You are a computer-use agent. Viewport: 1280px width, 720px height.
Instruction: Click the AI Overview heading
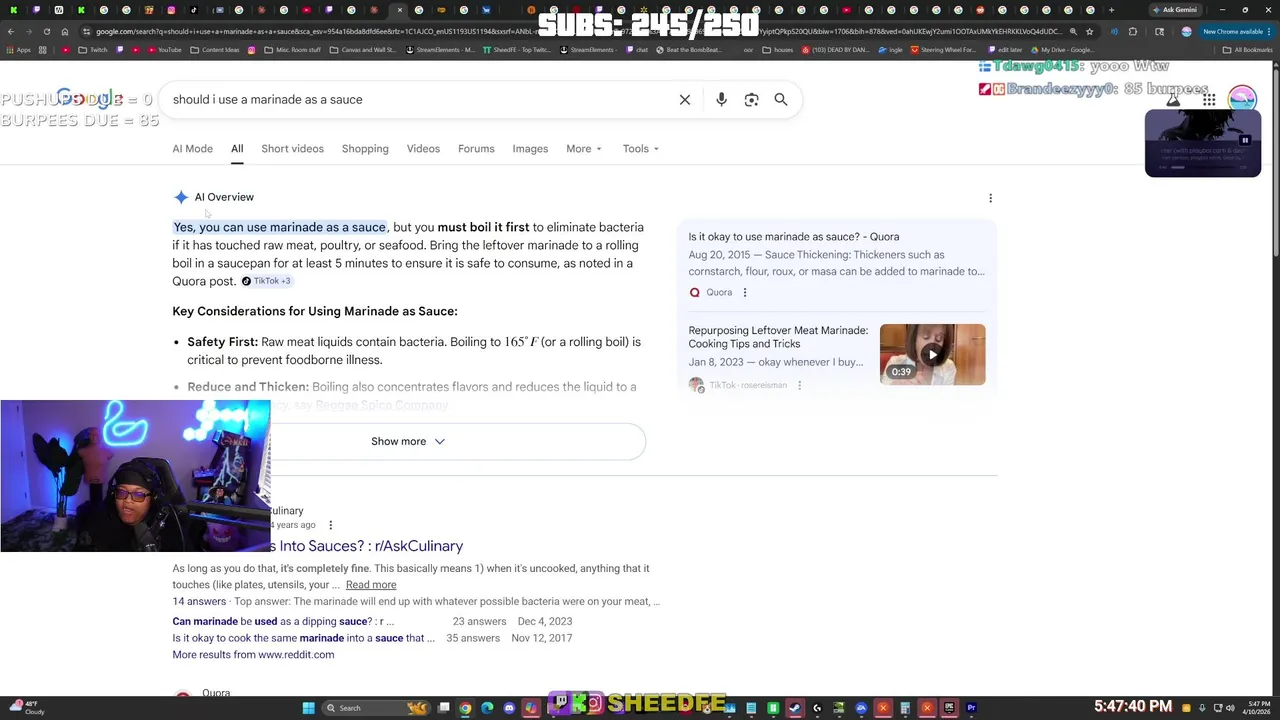(224, 197)
